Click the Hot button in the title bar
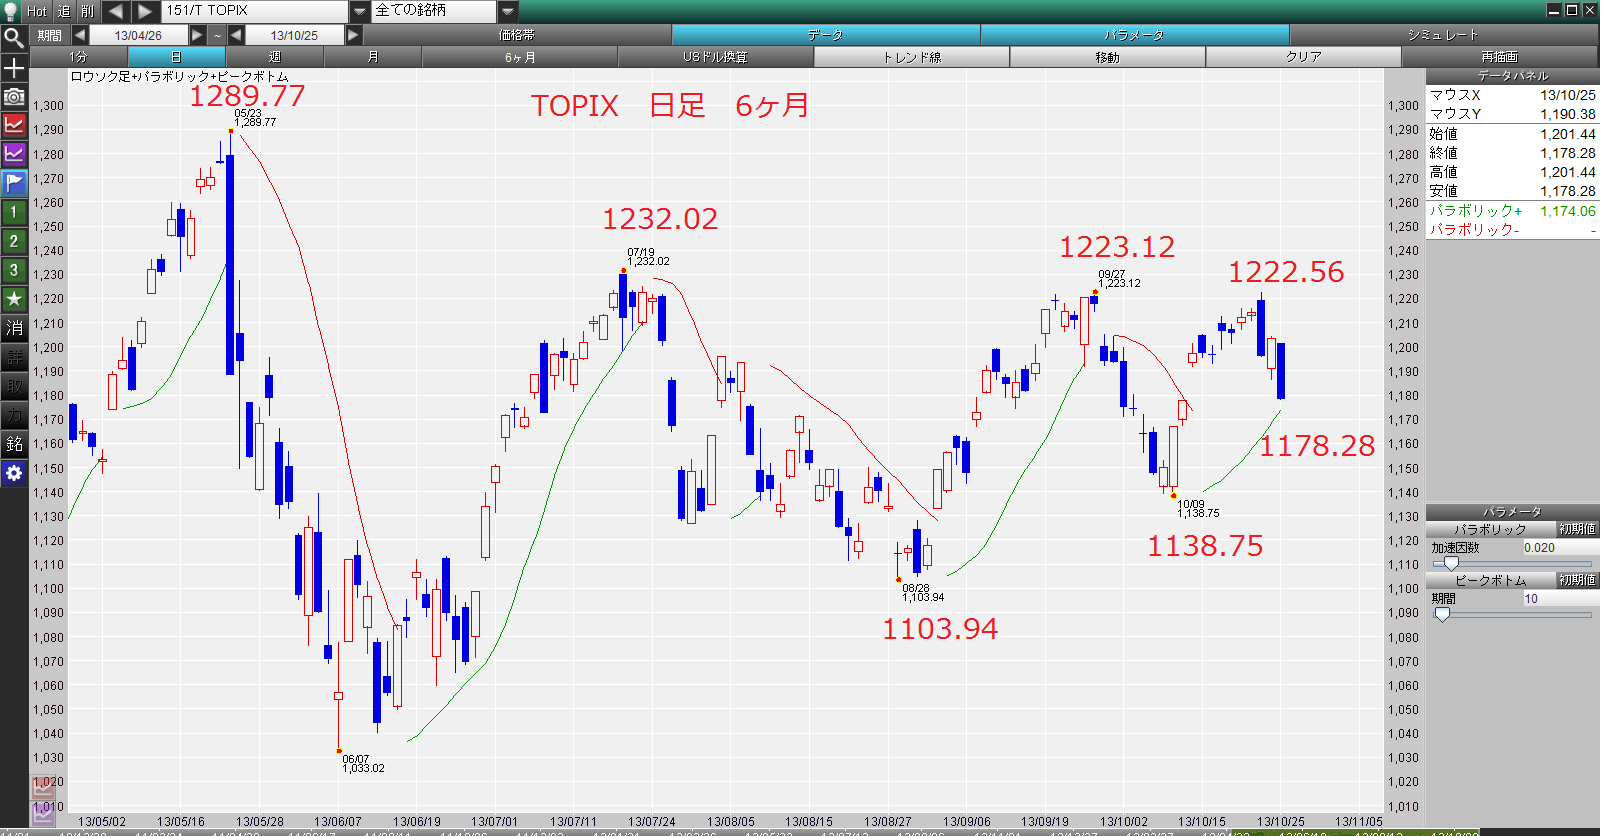 pos(37,11)
